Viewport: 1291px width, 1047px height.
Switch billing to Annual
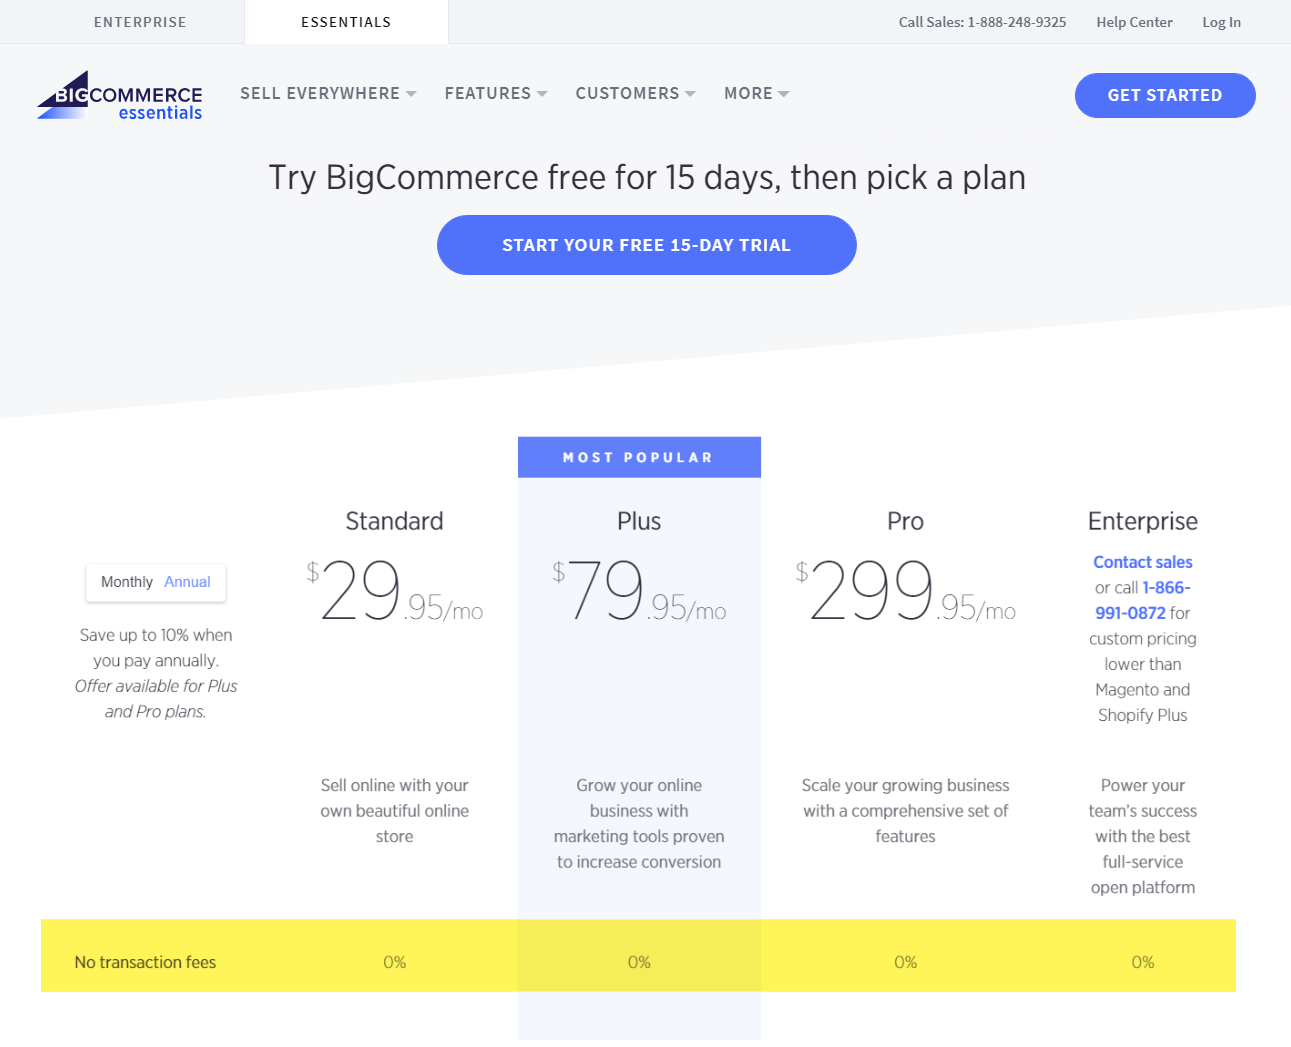pyautogui.click(x=187, y=582)
